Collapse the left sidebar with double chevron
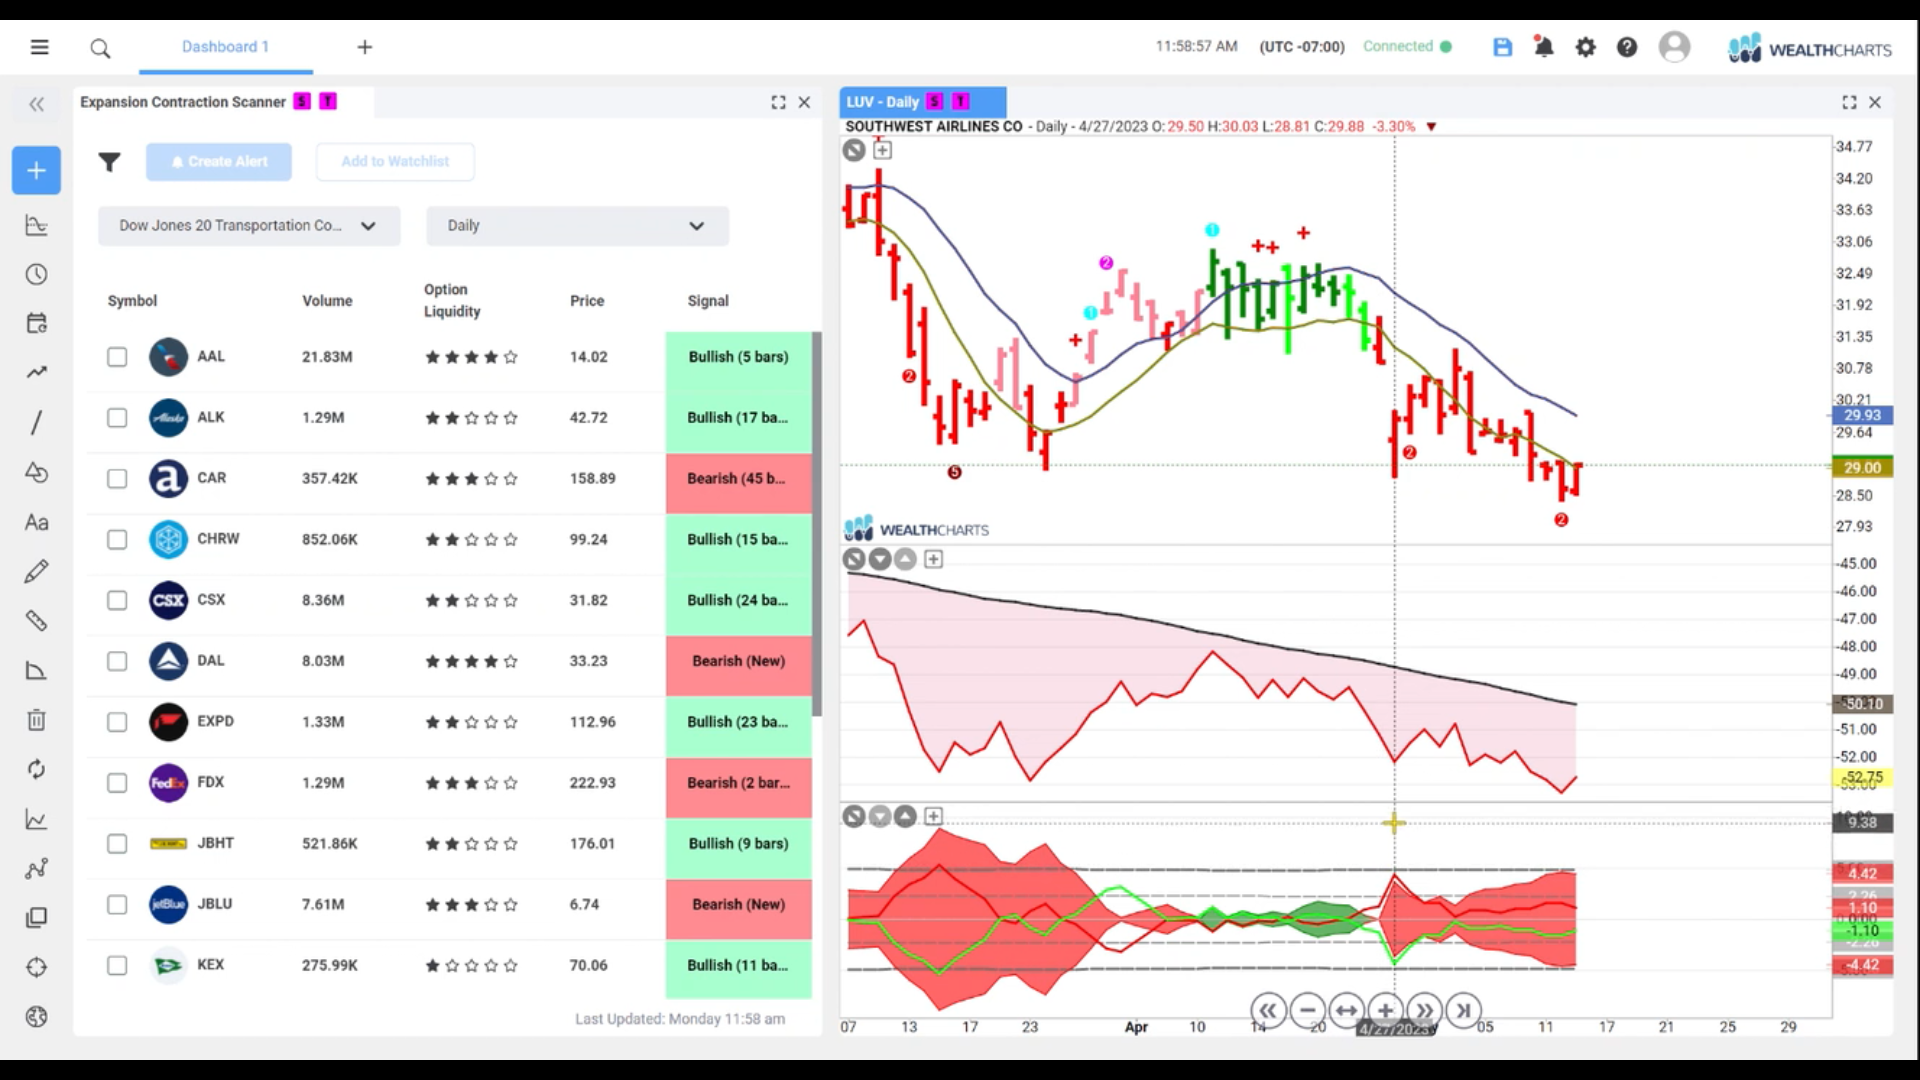Screen dimensions: 1920x1080 tap(37, 104)
